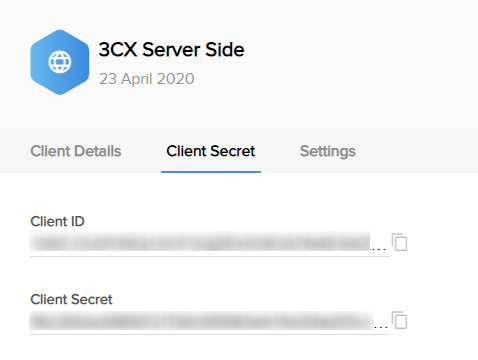Screen dimensions: 478x360
Task: Click the 23 April 2020 date text
Action: (147, 79)
